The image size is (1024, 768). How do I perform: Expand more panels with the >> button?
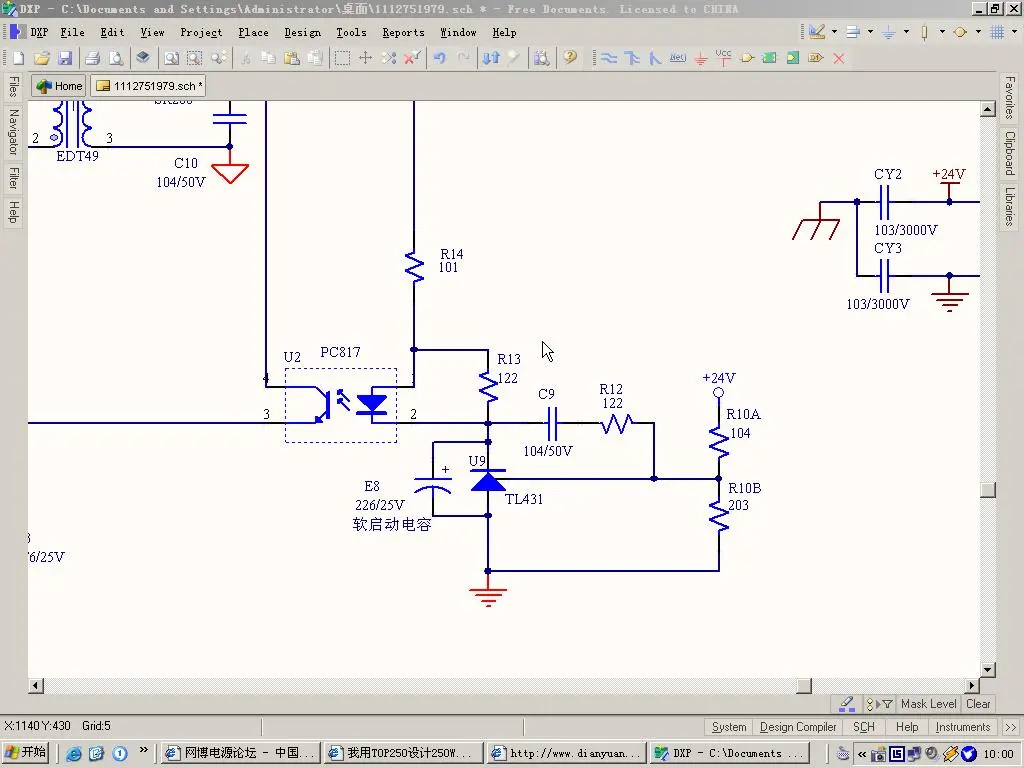tap(1011, 727)
